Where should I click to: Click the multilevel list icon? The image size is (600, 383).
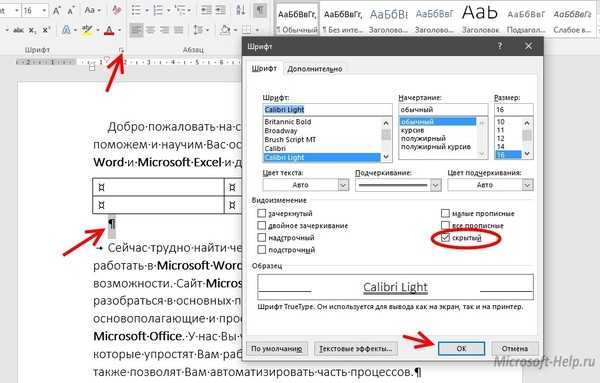[179, 10]
